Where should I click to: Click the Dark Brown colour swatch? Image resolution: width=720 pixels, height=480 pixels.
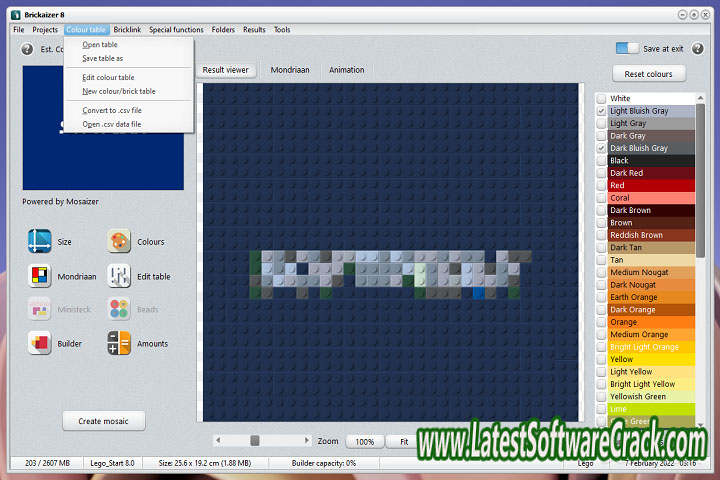[x=651, y=210]
